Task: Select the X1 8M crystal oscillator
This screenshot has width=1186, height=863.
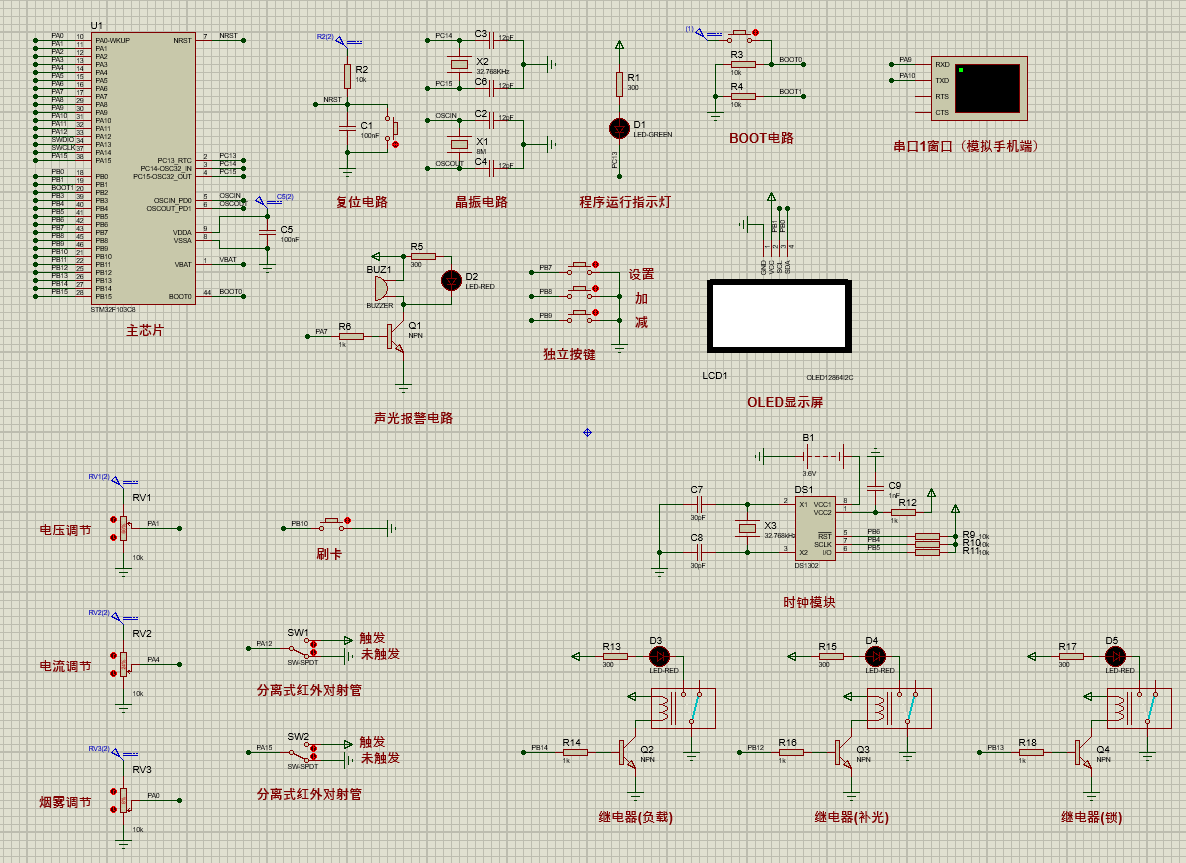Action: pyautogui.click(x=459, y=144)
